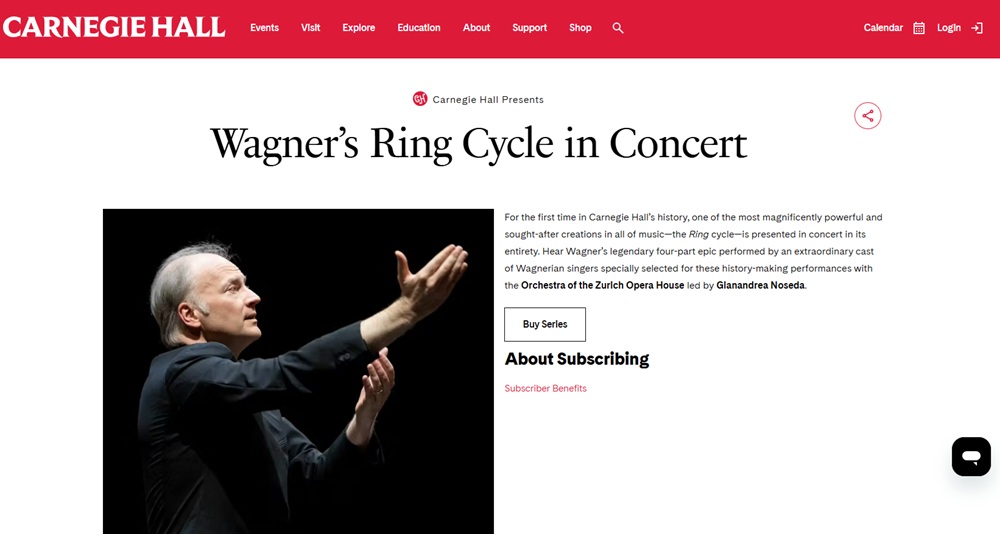This screenshot has width=1000, height=534.
Task: Click the Carnegie Hall Presents text label
Action: pos(488,100)
